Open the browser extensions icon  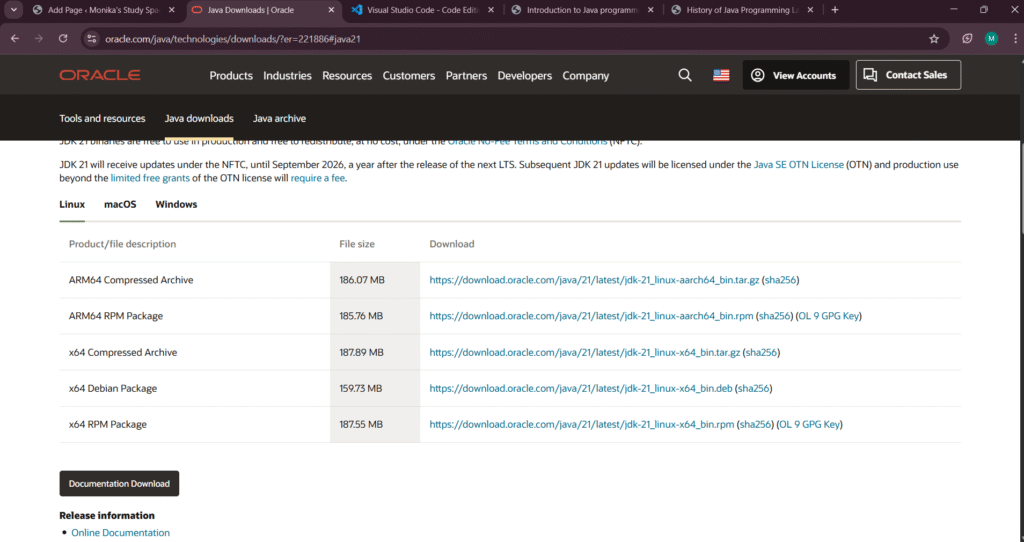pyautogui.click(x=967, y=39)
